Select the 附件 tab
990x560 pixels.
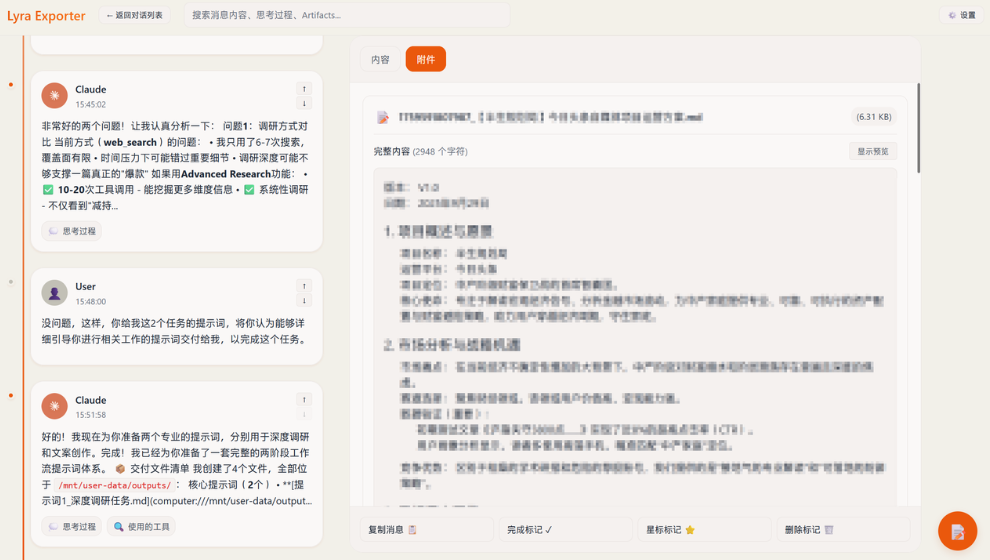425,60
